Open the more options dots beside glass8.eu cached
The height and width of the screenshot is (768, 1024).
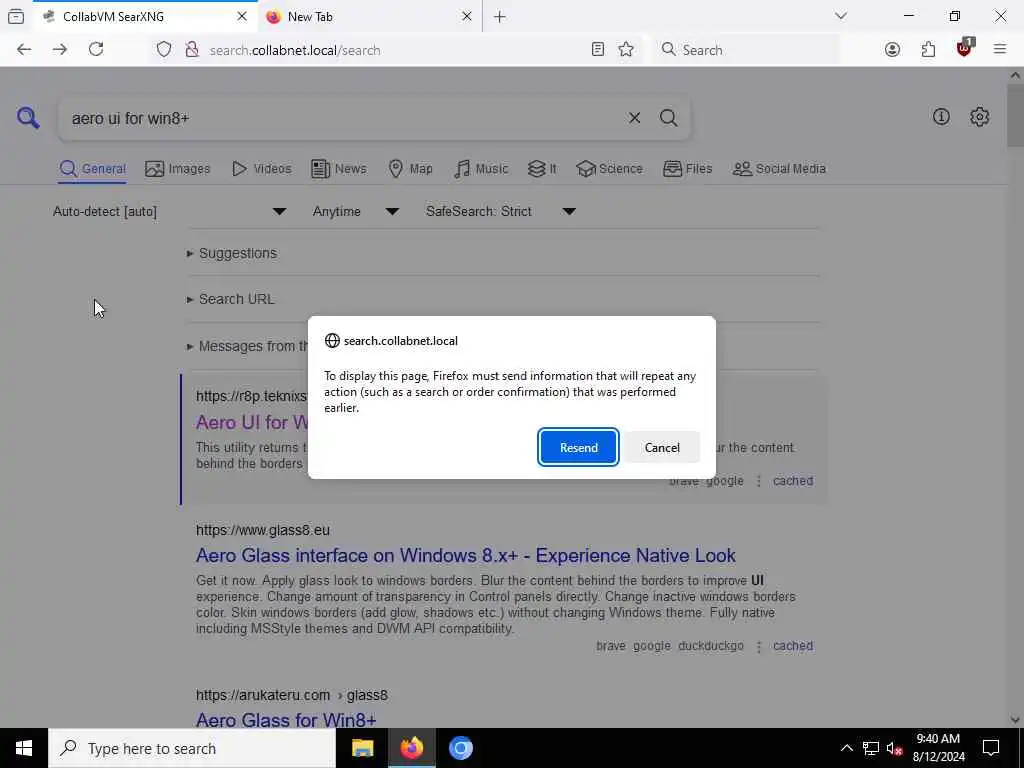click(x=758, y=646)
